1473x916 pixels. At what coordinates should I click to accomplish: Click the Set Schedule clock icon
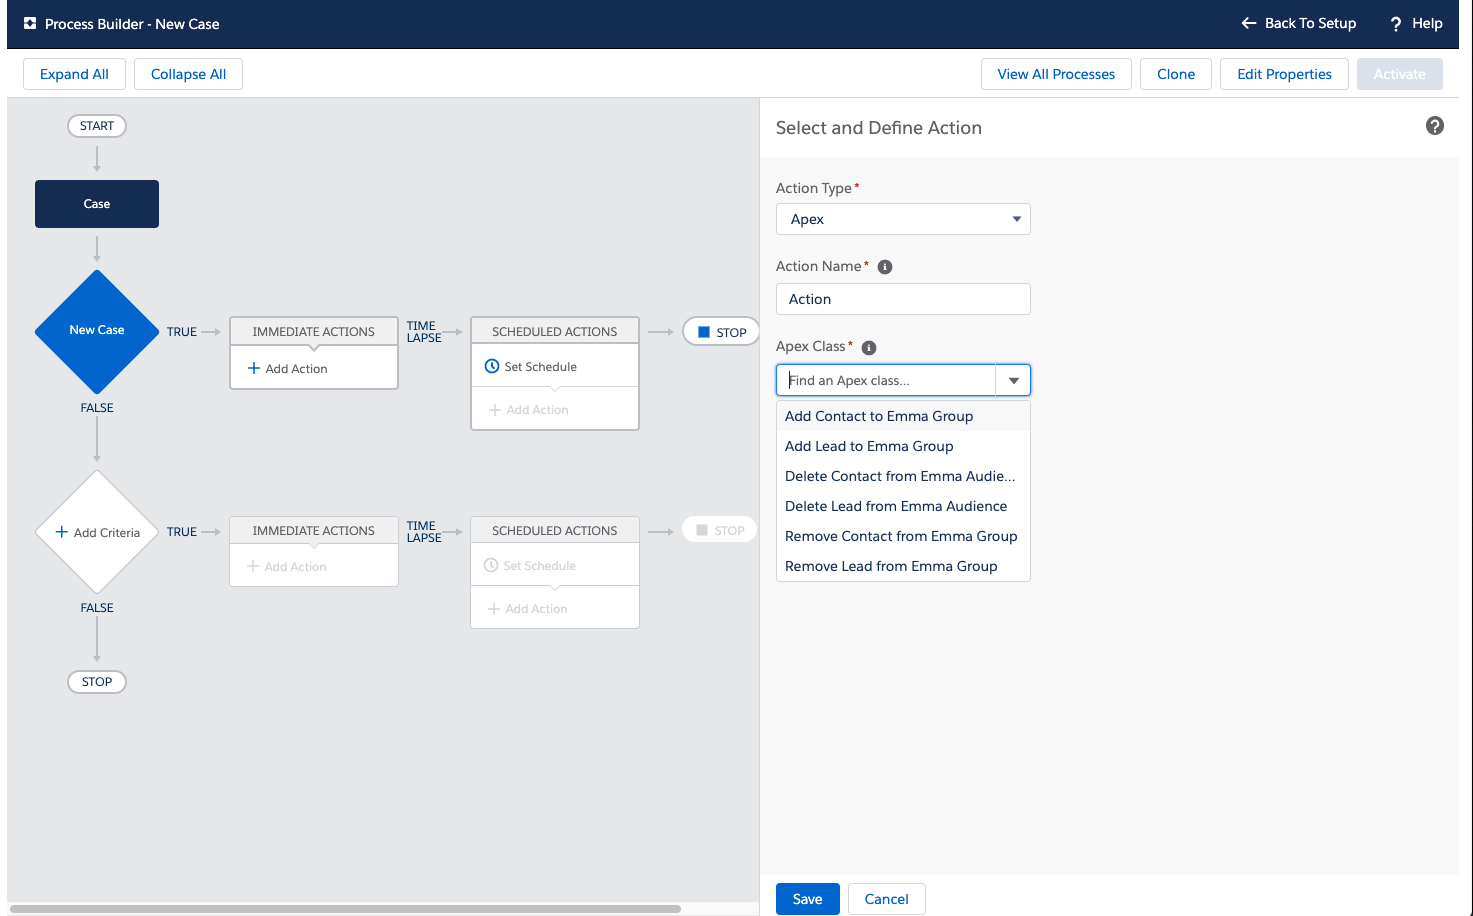coord(492,366)
